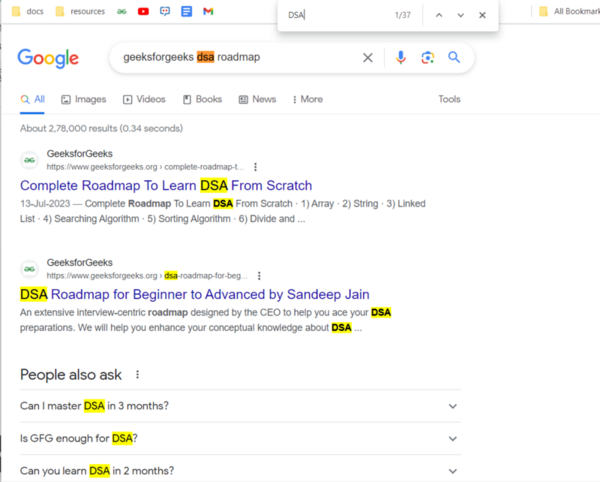The image size is (600, 482).
Task: Open the All Bookmarks folder
Action: [569, 11]
